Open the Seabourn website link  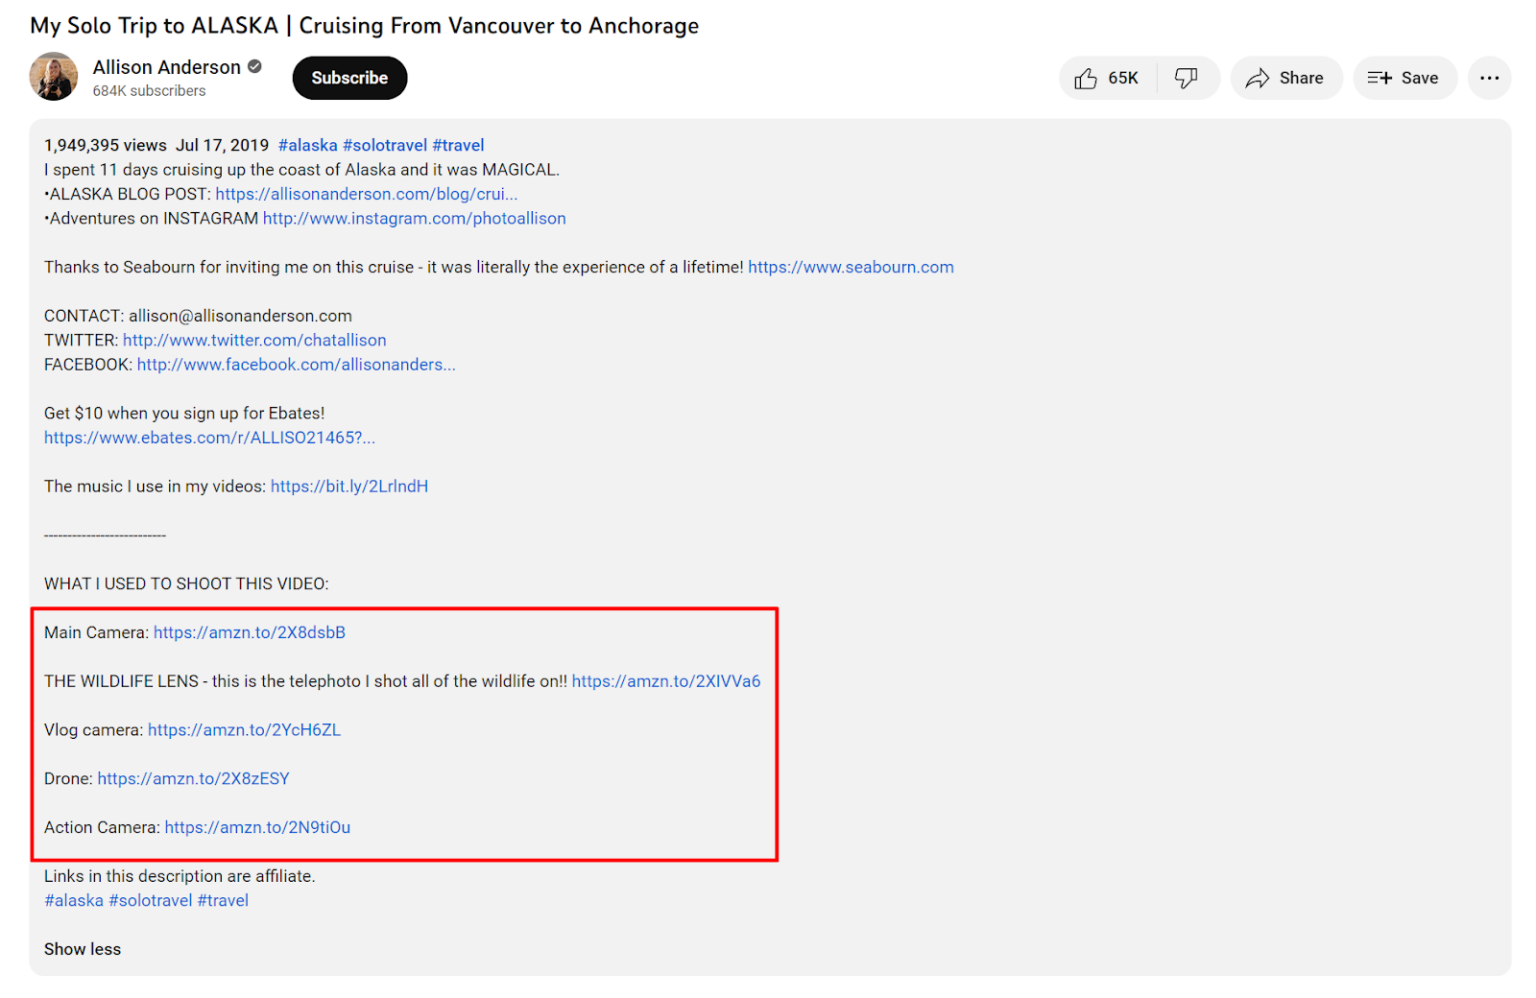[850, 267]
